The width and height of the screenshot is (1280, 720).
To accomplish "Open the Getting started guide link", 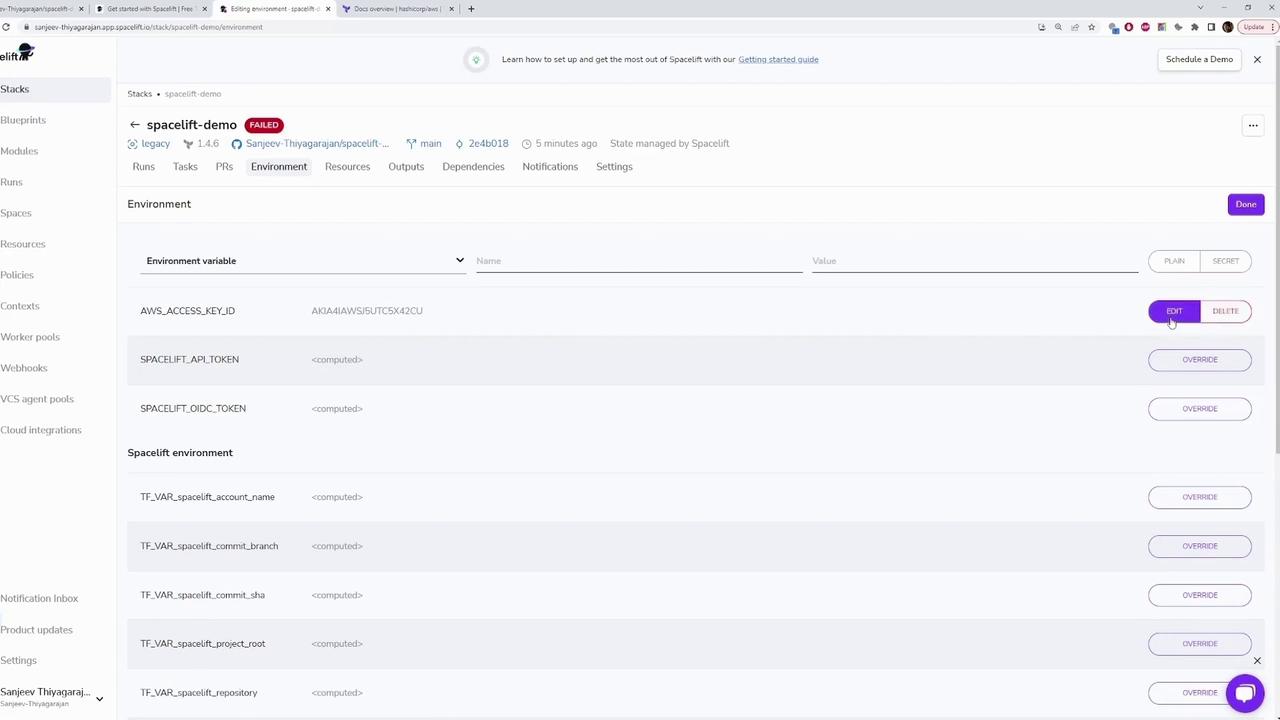I will 778,60.
